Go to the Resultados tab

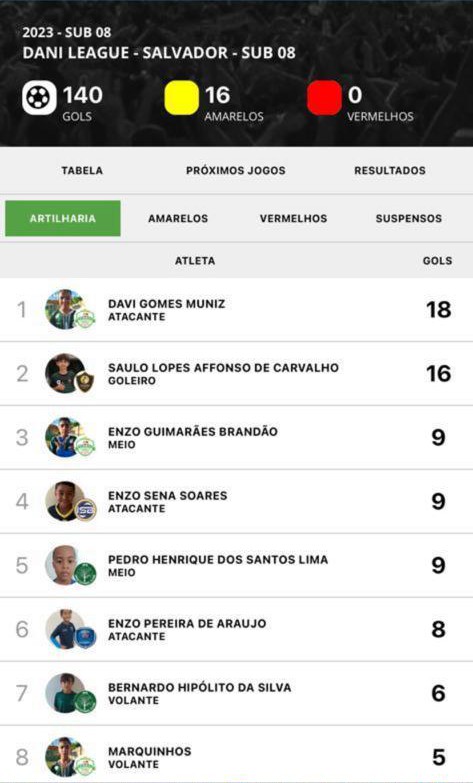pos(390,170)
